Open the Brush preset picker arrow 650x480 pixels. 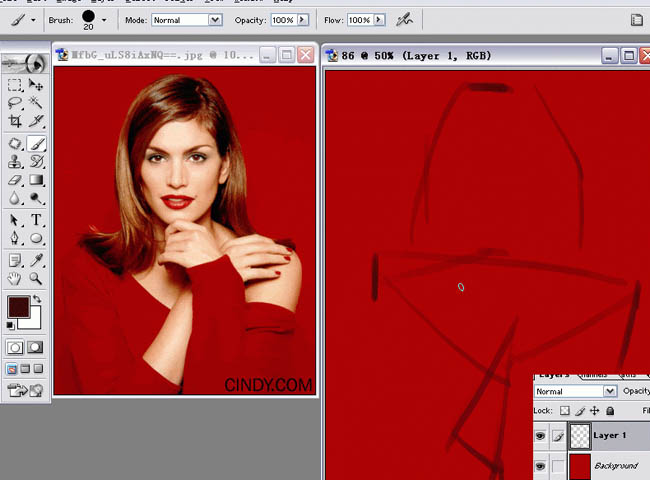(104, 20)
